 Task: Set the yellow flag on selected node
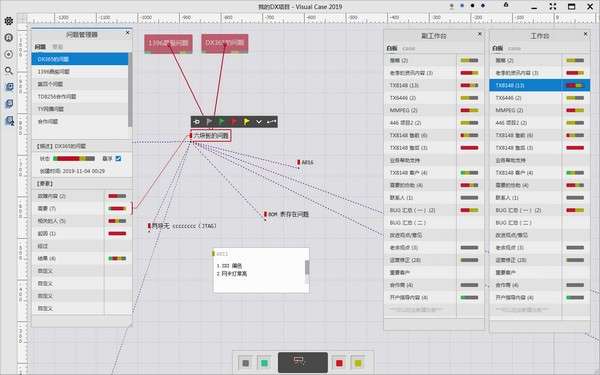[246, 122]
